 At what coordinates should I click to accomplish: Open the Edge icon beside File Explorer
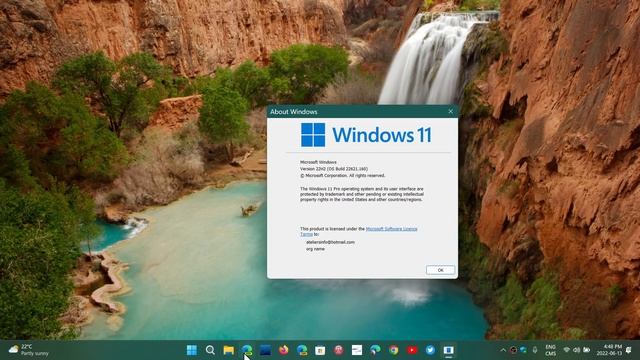tap(247, 350)
